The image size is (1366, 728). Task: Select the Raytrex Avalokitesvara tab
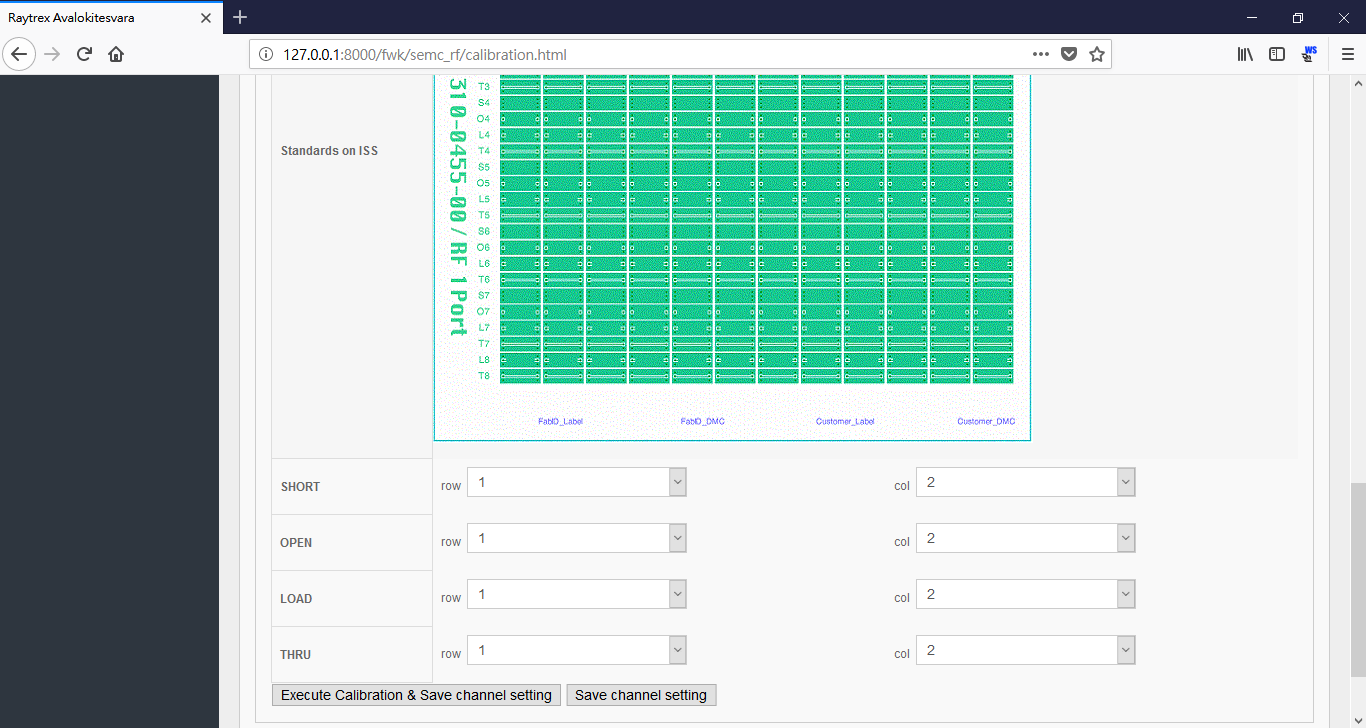point(110,18)
